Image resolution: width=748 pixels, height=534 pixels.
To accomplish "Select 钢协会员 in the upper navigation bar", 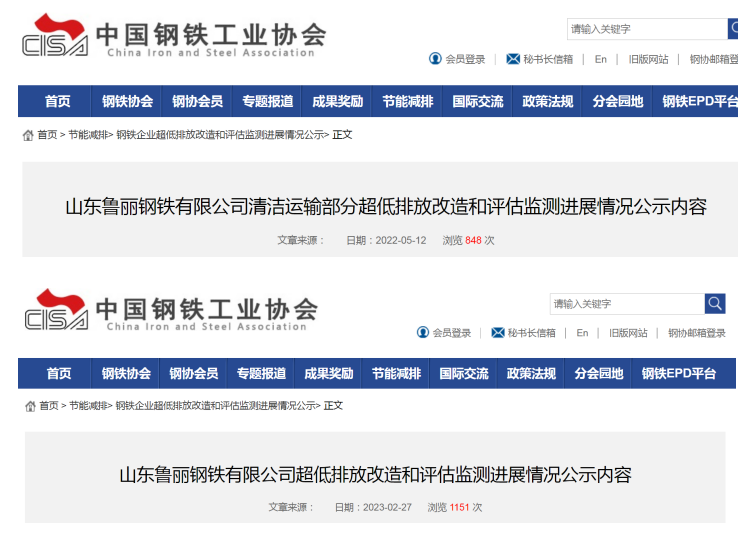I will [197, 101].
